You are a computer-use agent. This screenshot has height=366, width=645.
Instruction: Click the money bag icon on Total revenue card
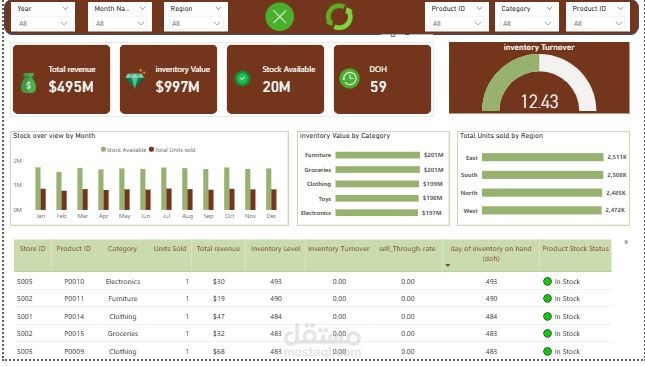point(28,83)
